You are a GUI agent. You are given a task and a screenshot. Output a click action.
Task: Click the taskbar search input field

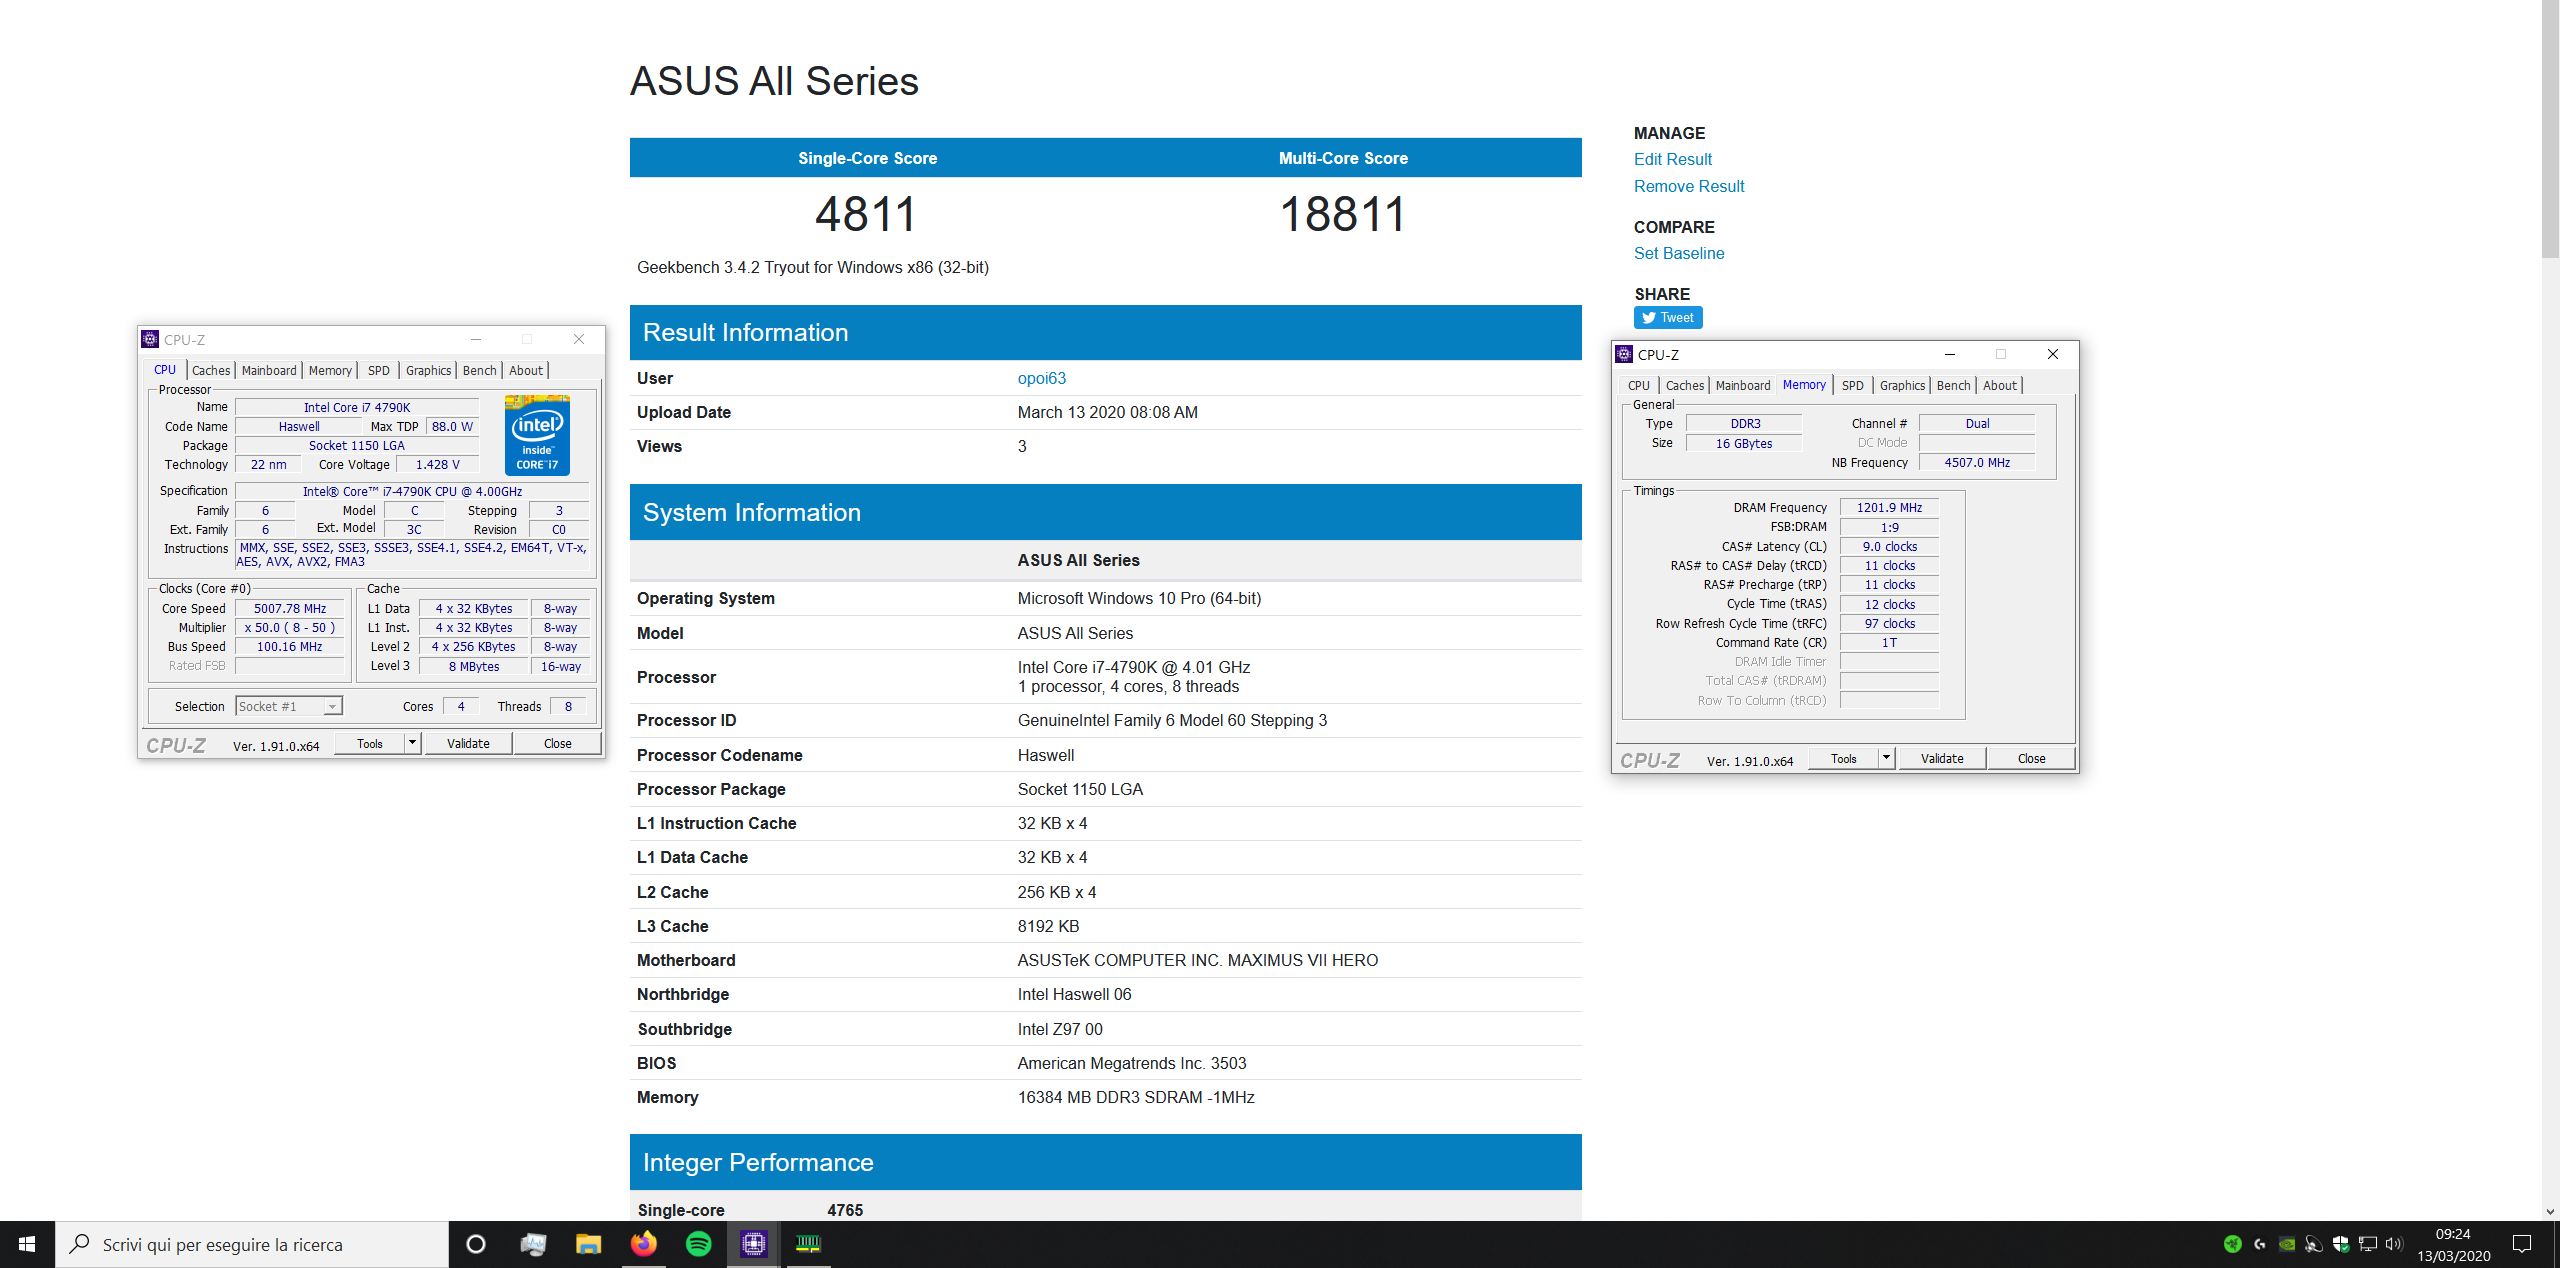(252, 1244)
